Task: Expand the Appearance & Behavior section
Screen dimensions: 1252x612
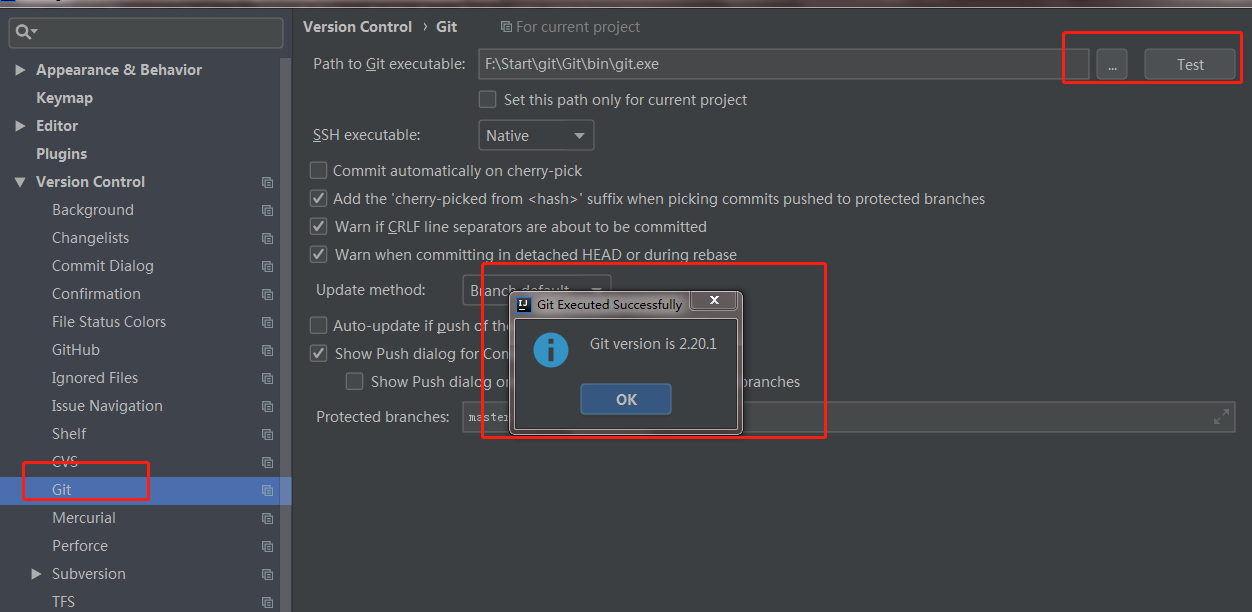Action: (20, 70)
